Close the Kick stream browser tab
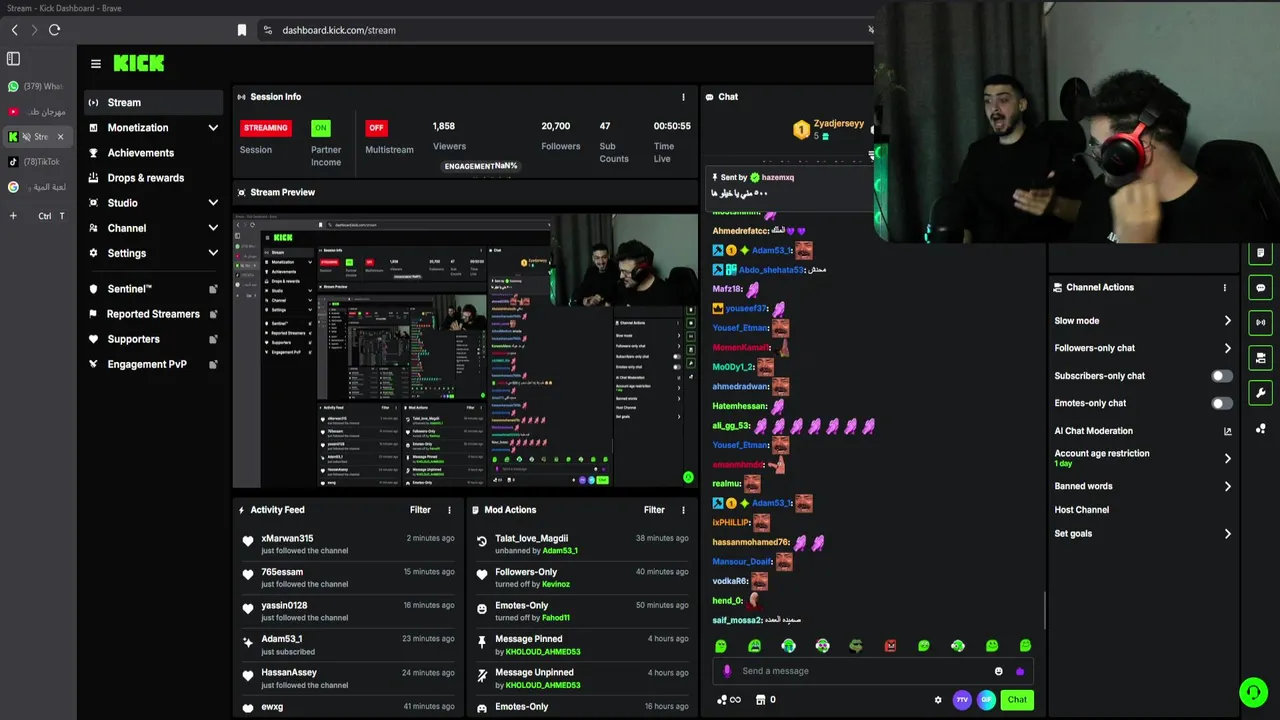The width and height of the screenshot is (1280, 720). point(60,137)
